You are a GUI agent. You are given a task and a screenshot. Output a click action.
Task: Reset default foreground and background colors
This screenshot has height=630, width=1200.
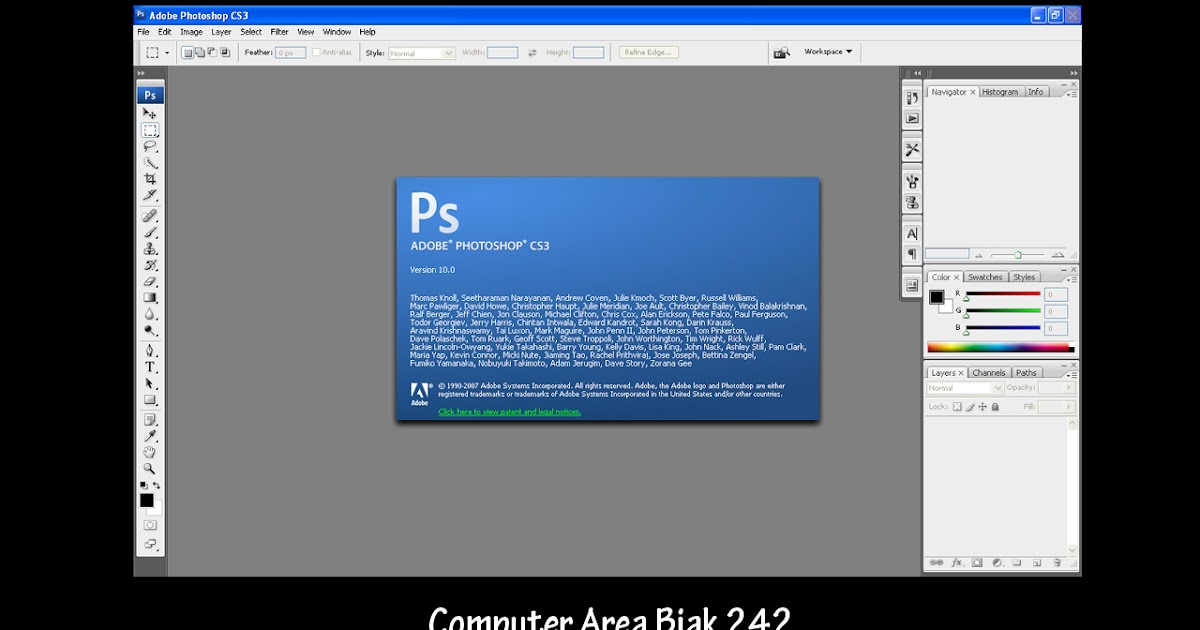pos(143,486)
